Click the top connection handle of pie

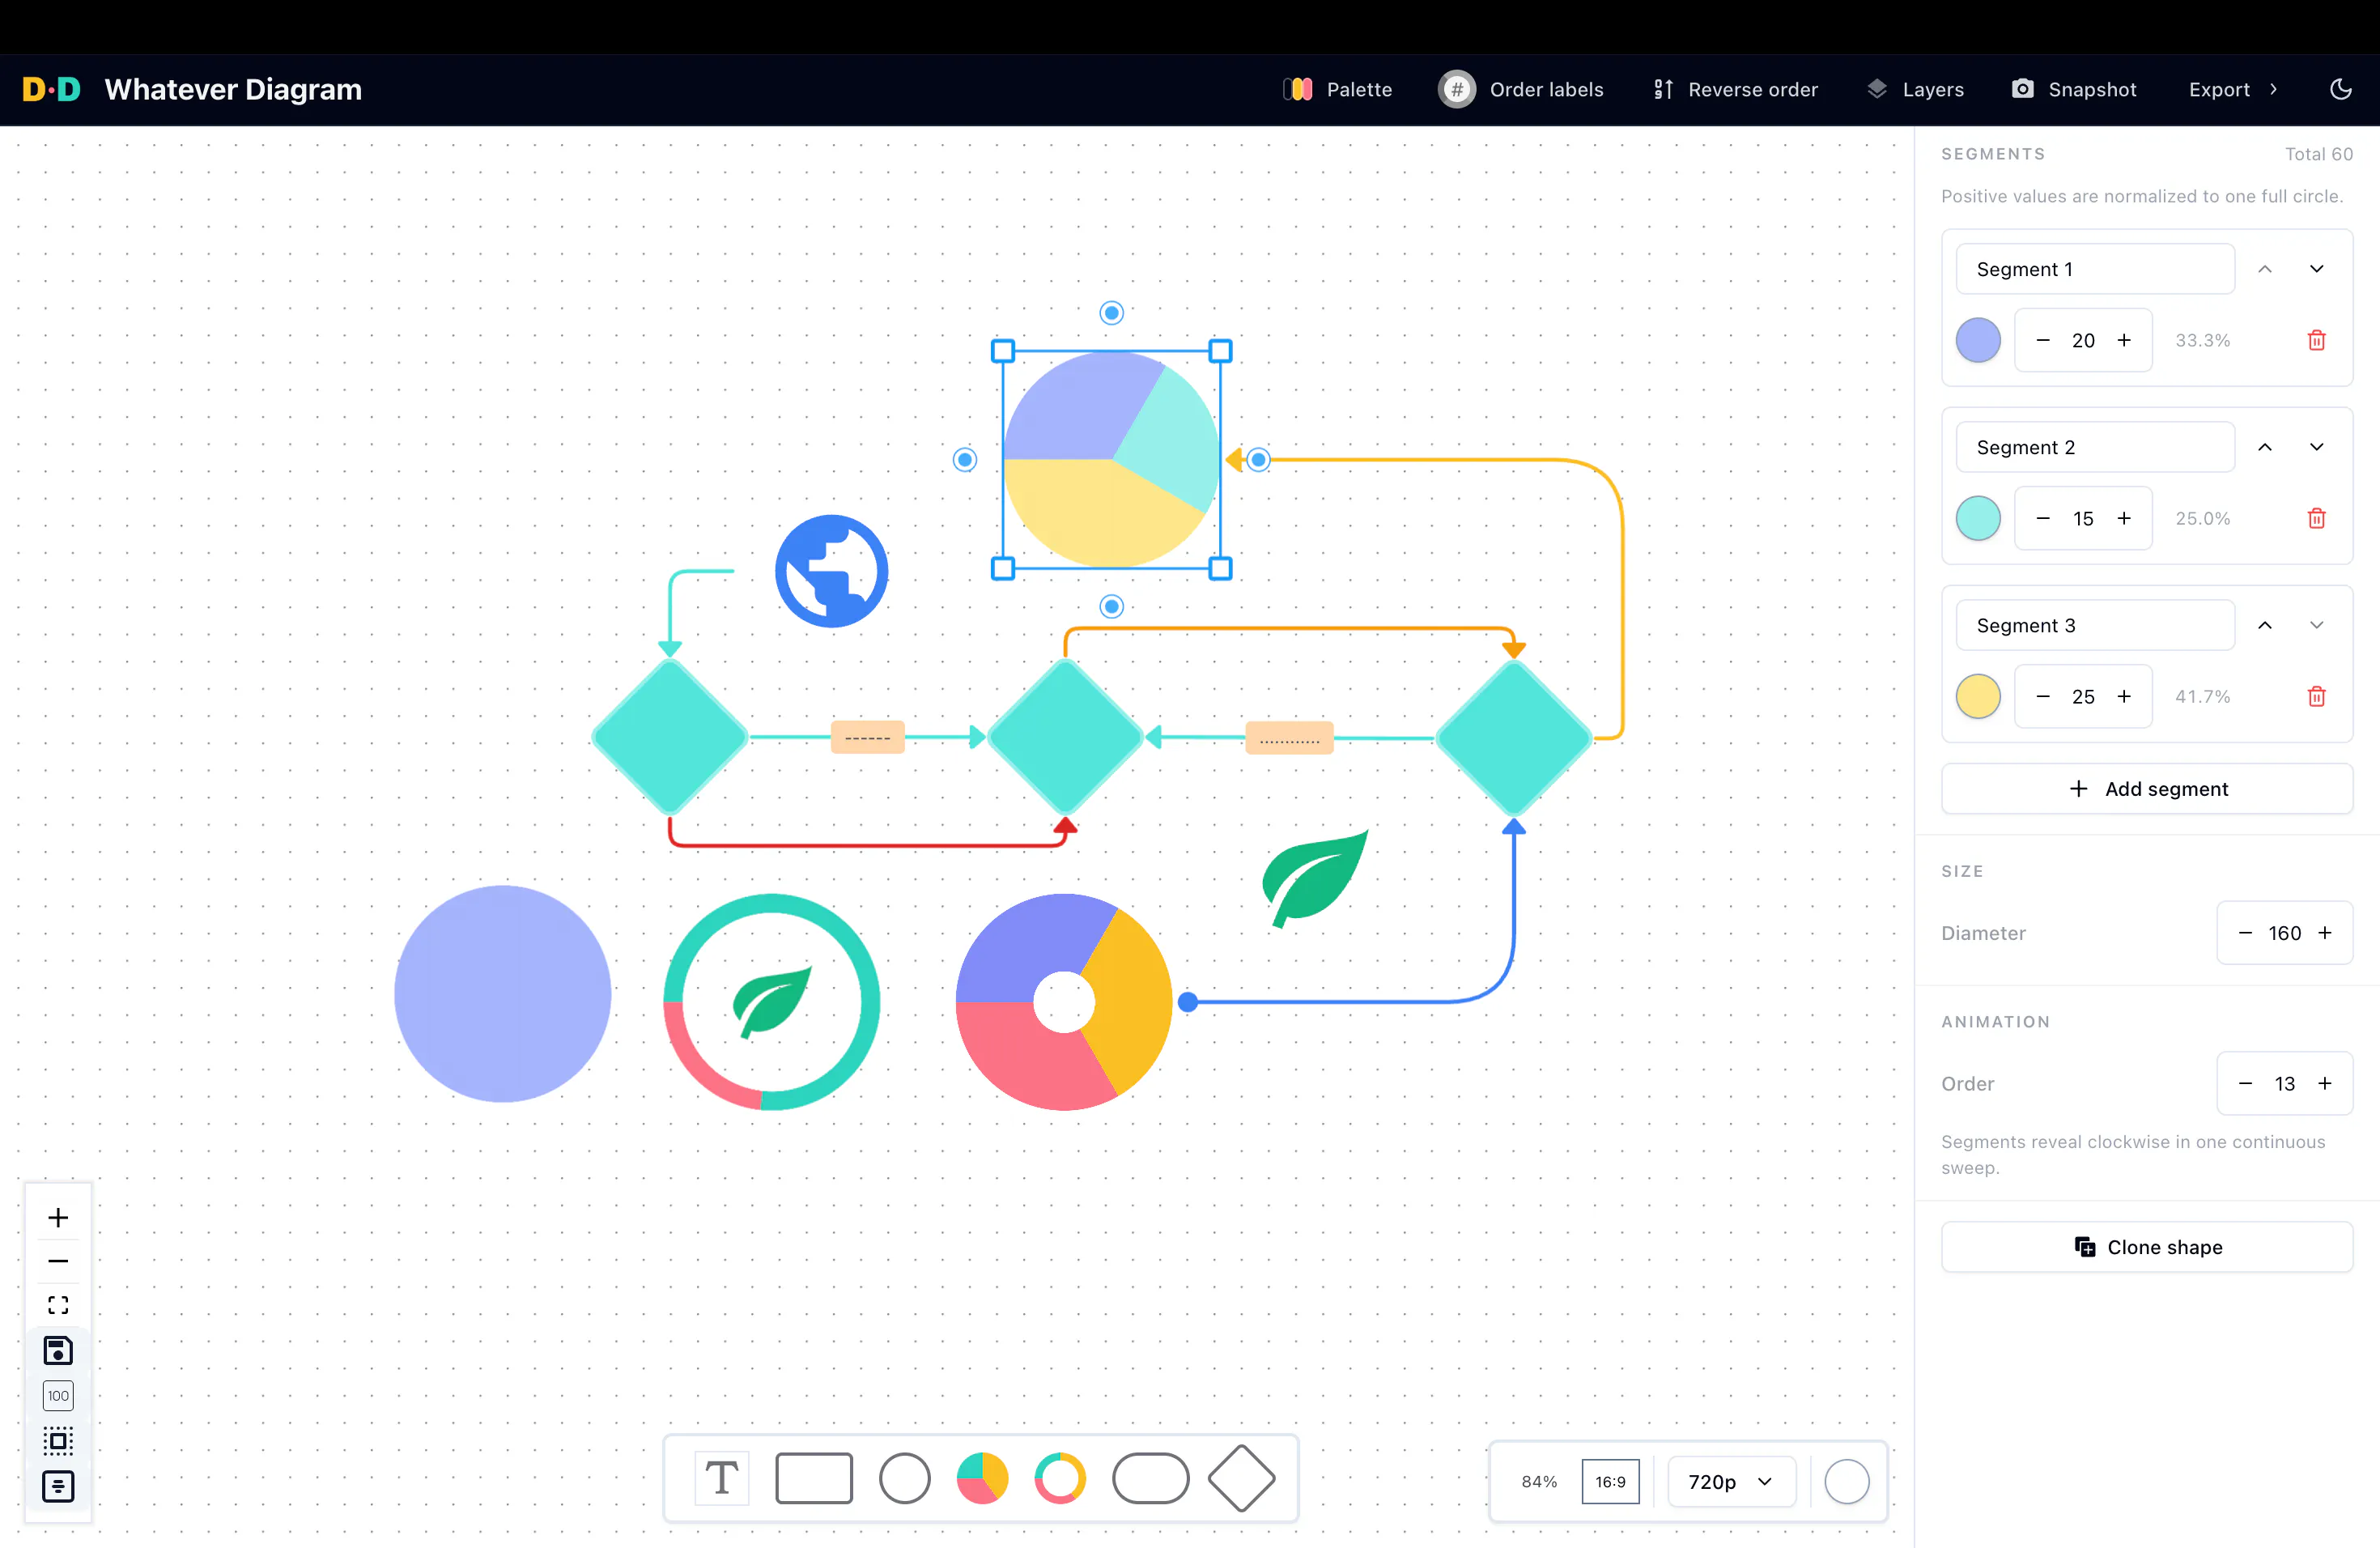1111,313
